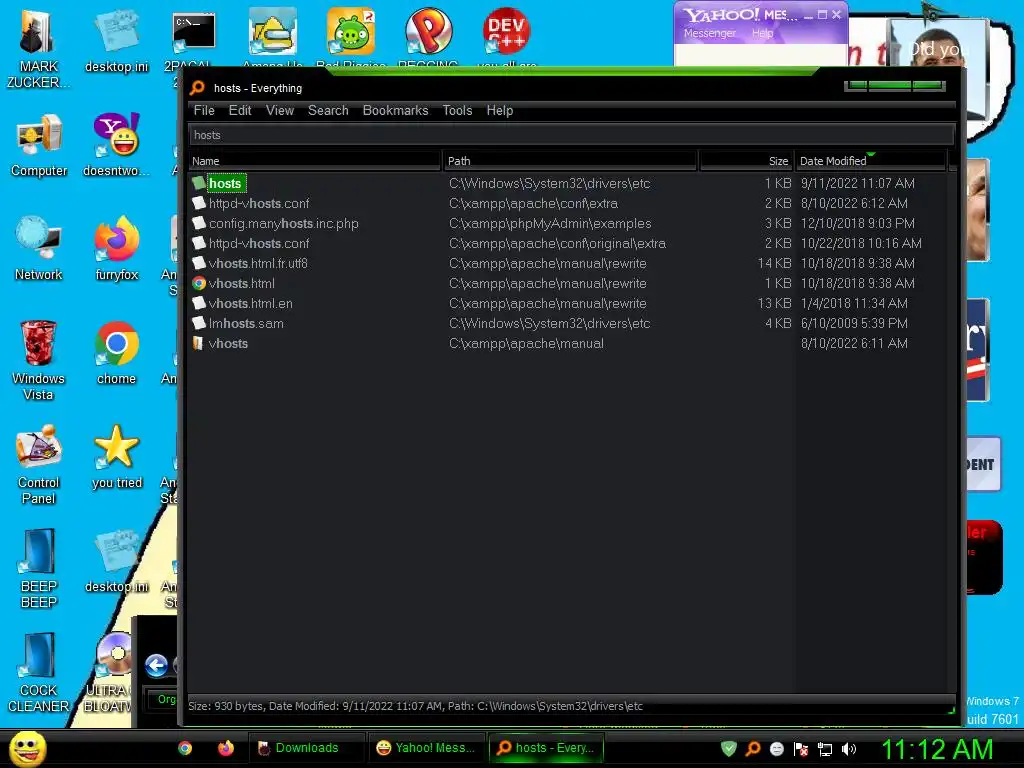Image resolution: width=1024 pixels, height=768 pixels.
Task: Open the Control Panel desktop icon
Action: point(39,465)
